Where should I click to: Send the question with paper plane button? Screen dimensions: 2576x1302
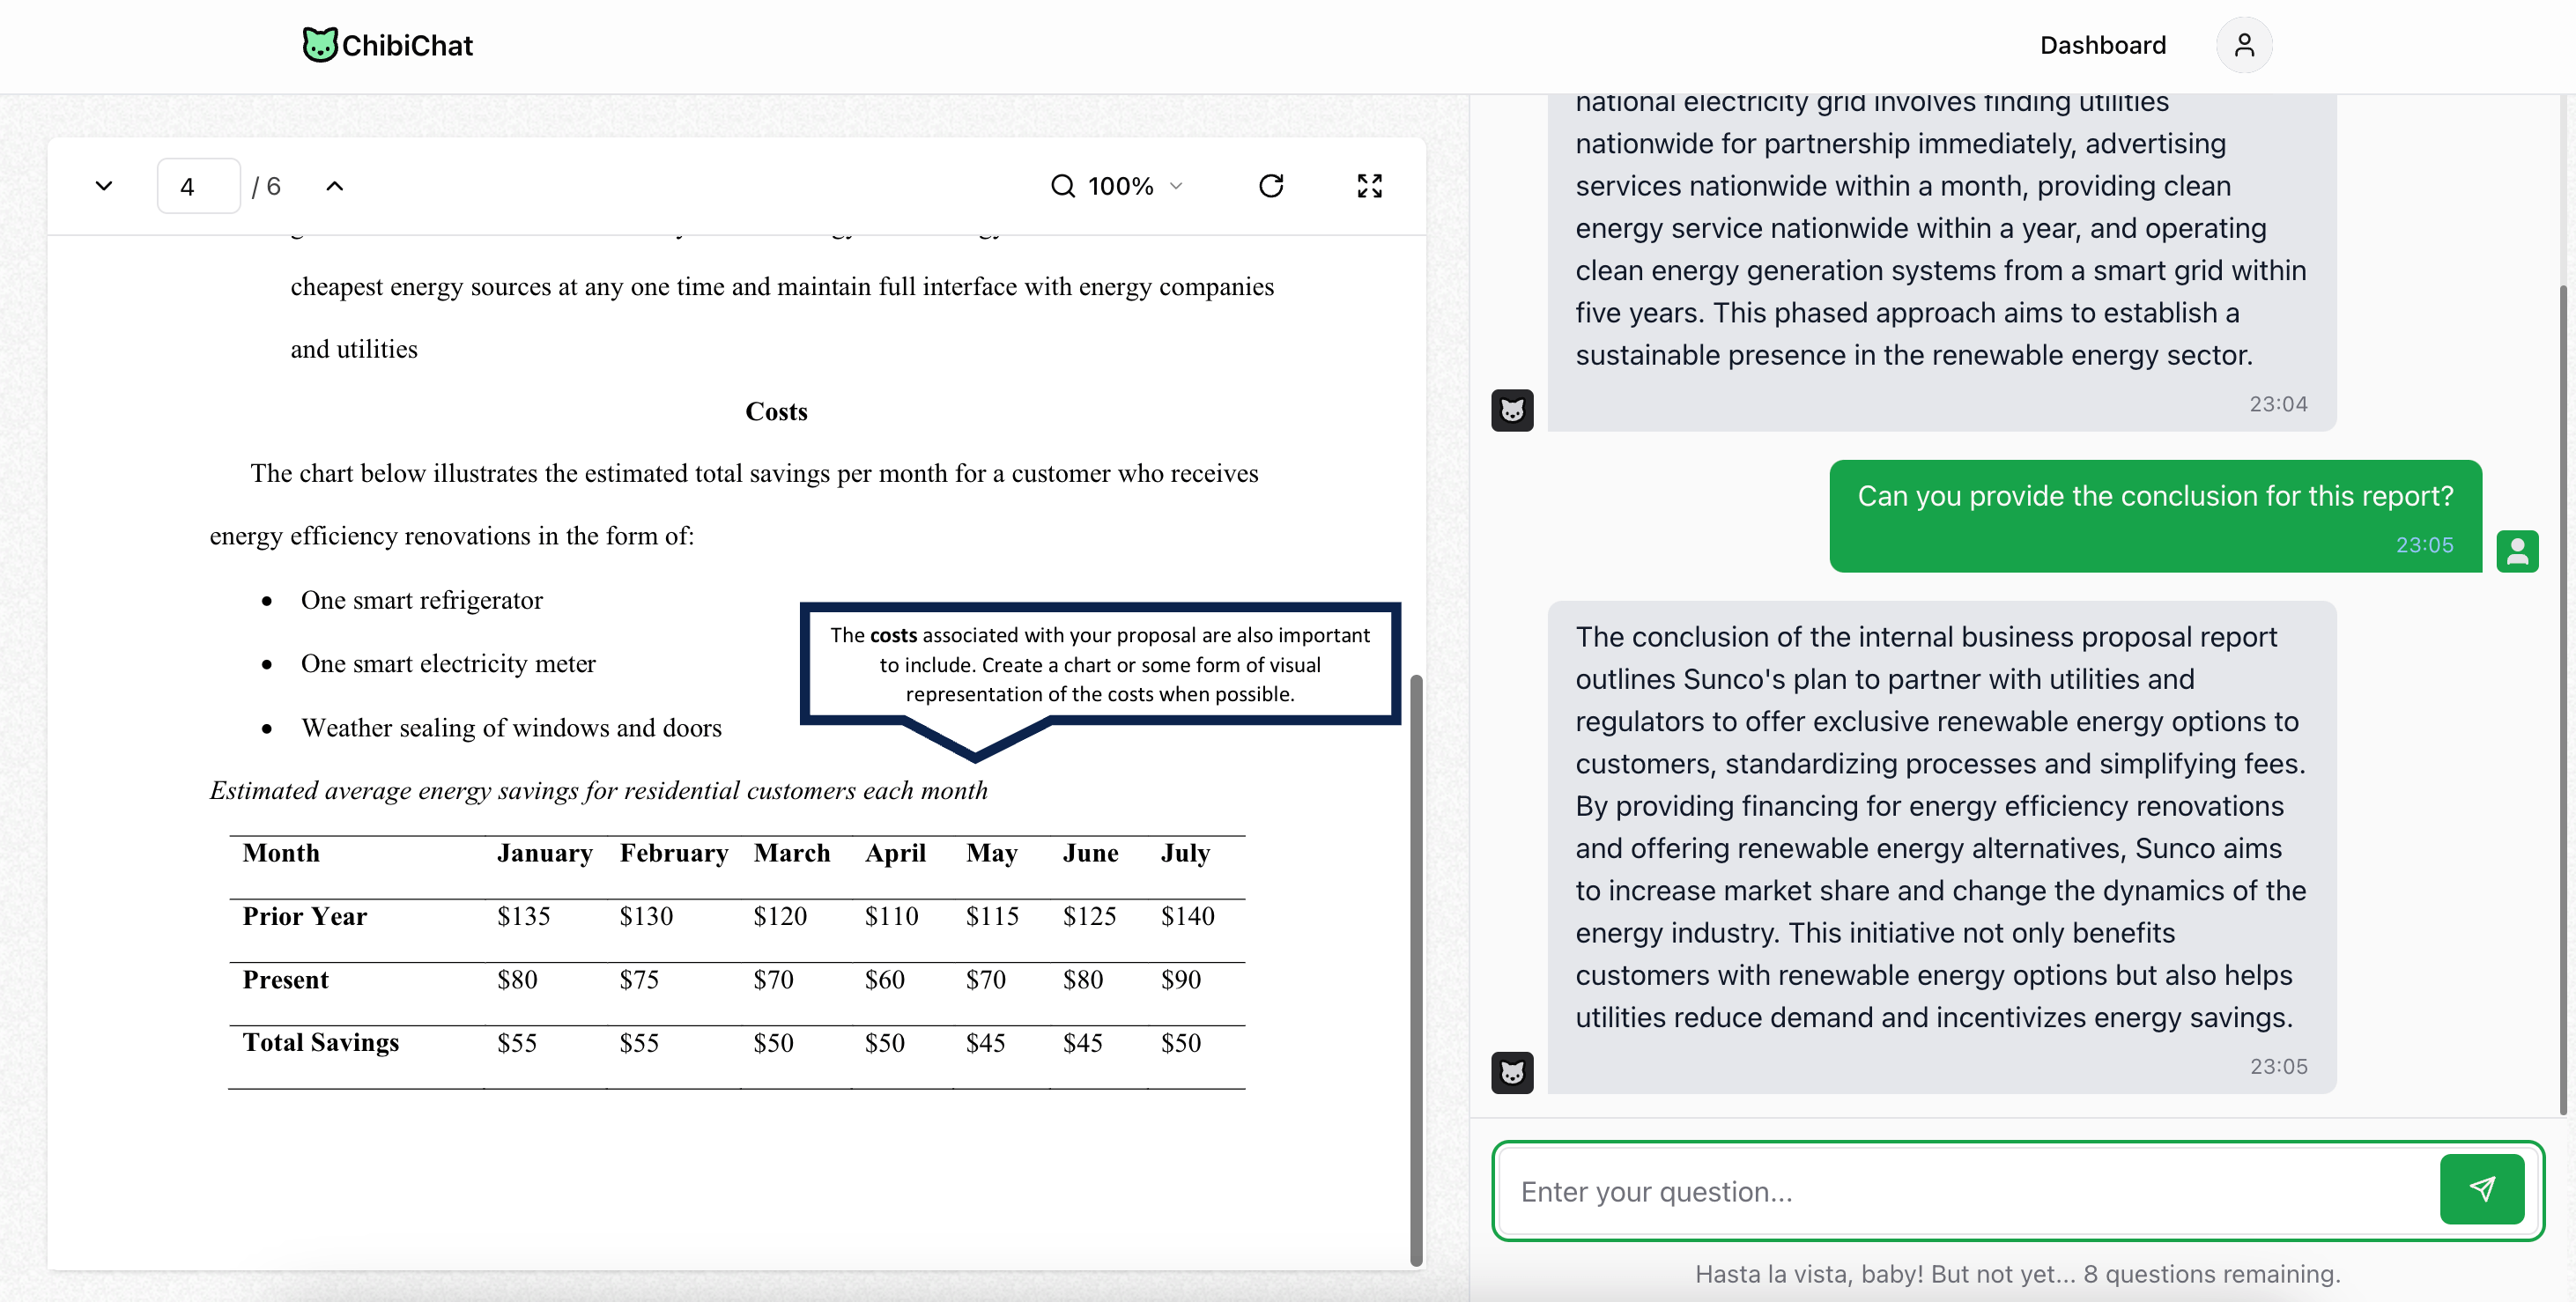tap(2482, 1189)
